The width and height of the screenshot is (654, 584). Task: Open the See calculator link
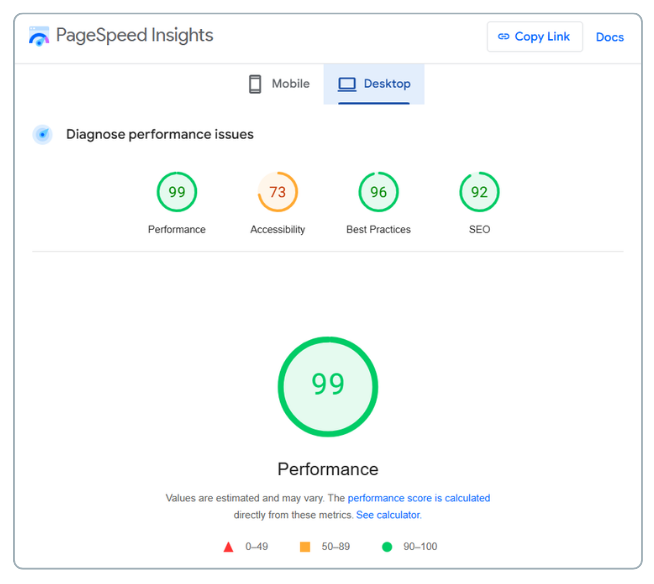coord(389,515)
